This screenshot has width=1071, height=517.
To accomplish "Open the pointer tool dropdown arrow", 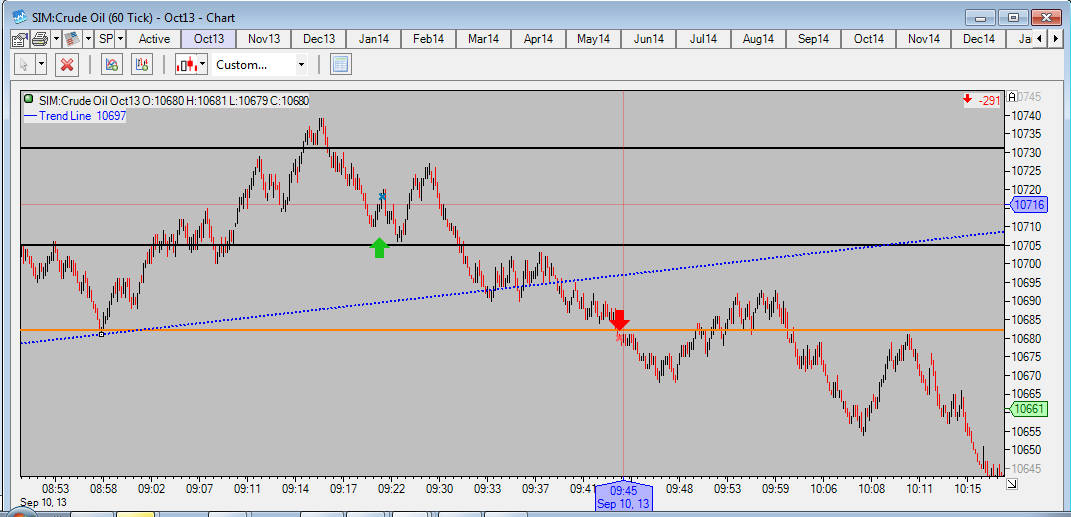I will pyautogui.click(x=41, y=66).
